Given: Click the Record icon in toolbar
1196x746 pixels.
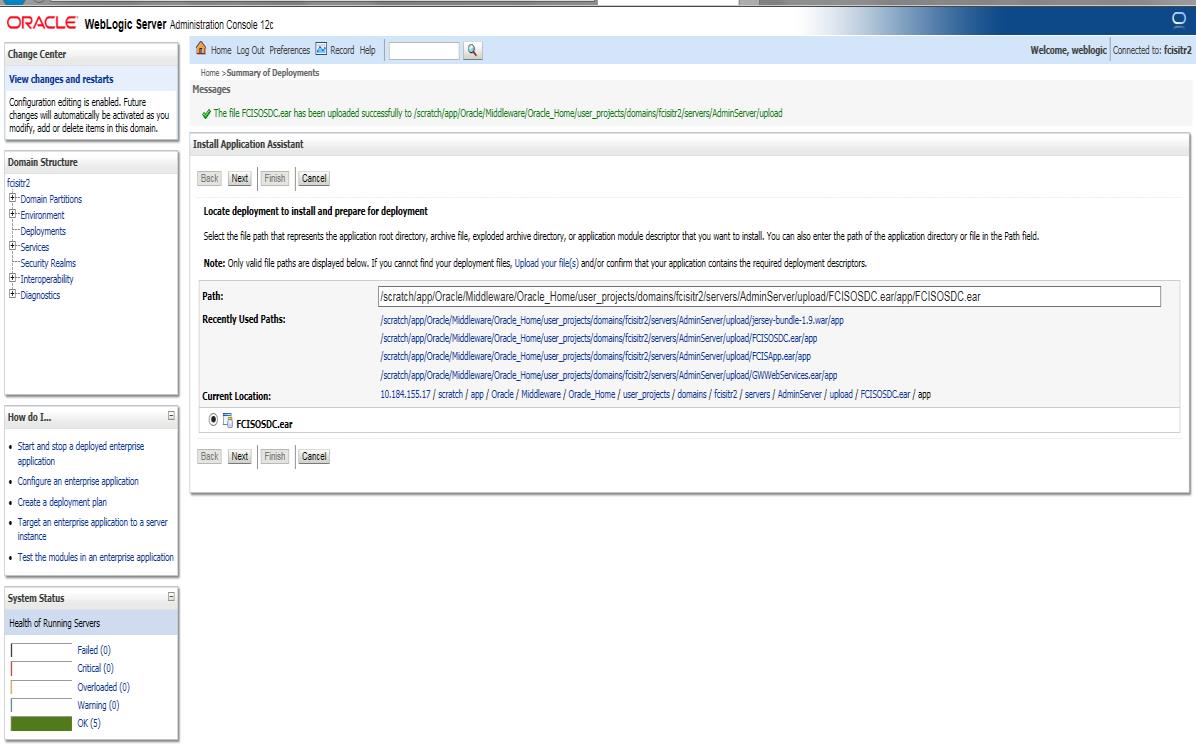Looking at the screenshot, I should (321, 49).
